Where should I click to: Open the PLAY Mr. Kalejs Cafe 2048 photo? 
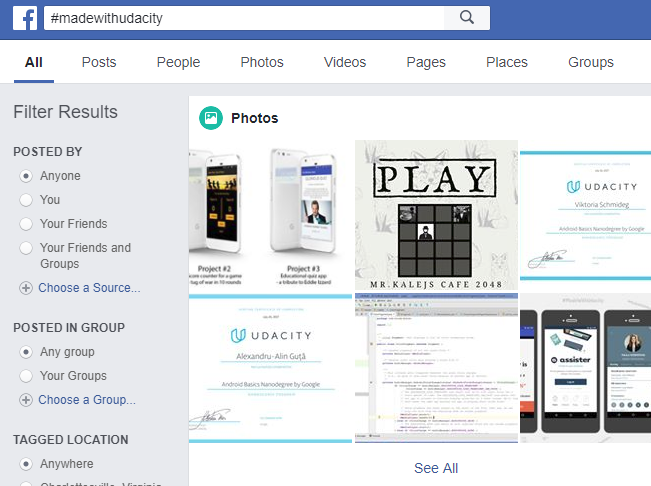436,215
